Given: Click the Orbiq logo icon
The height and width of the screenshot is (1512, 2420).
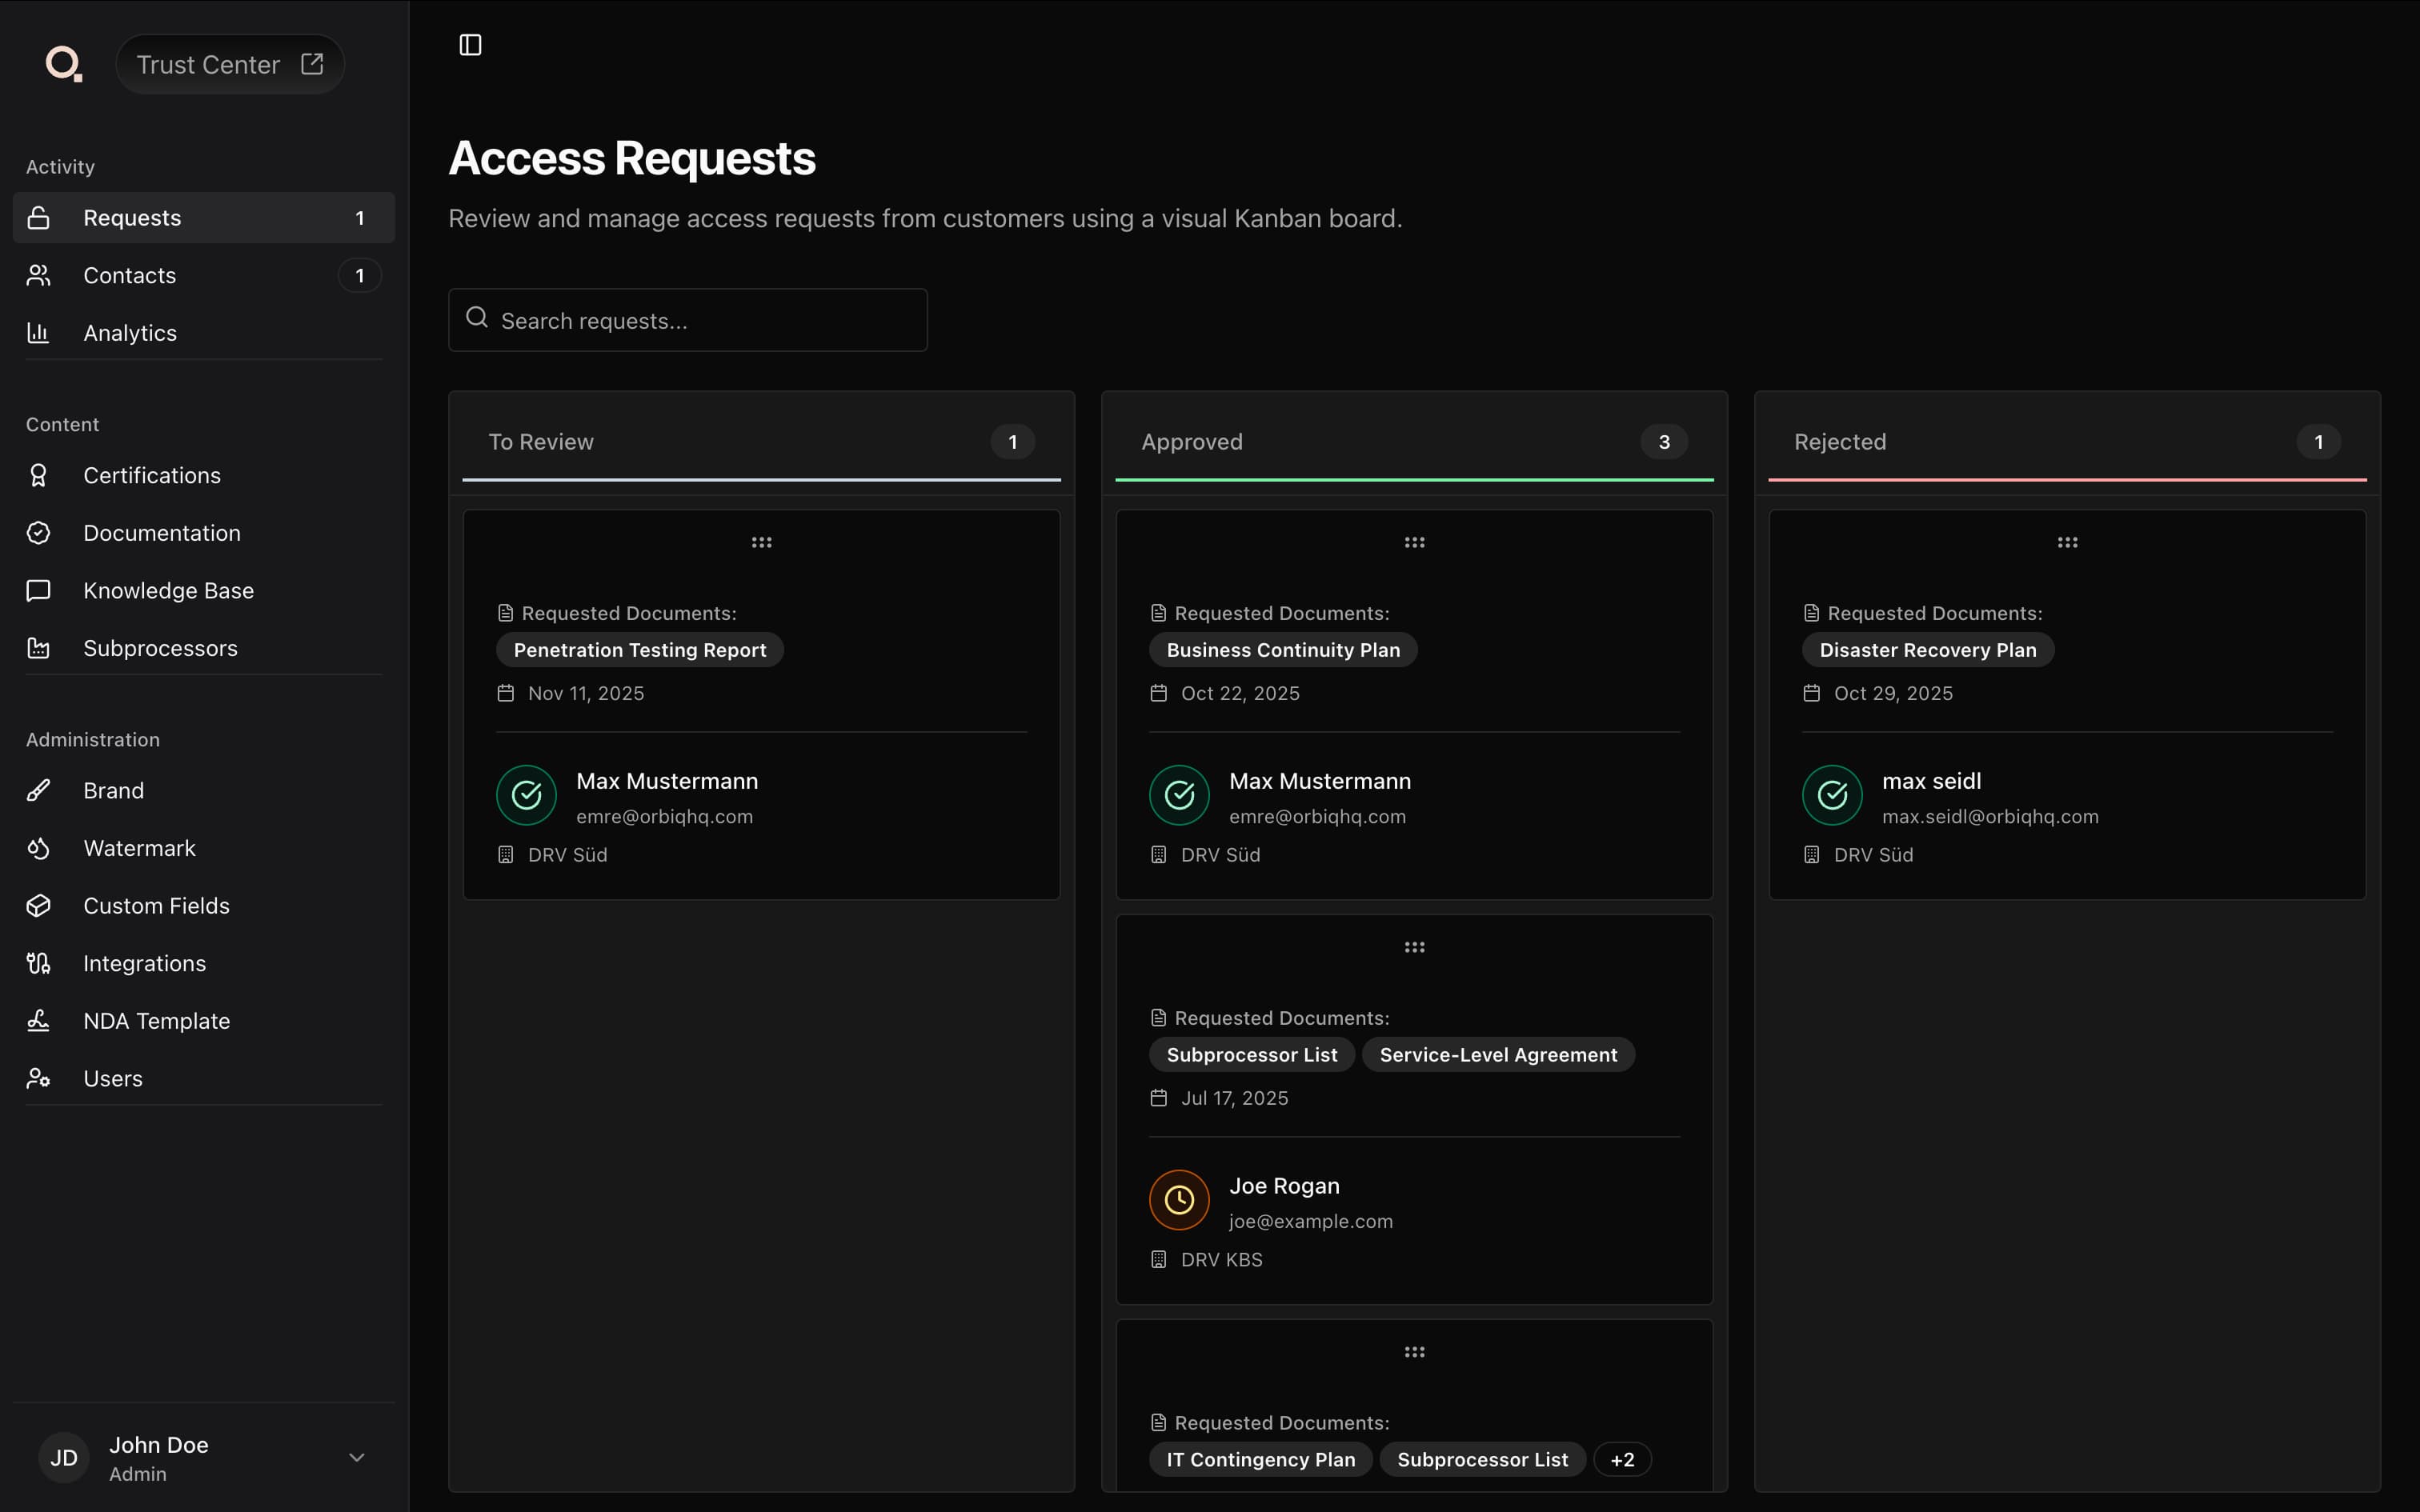Looking at the screenshot, I should 63,64.
